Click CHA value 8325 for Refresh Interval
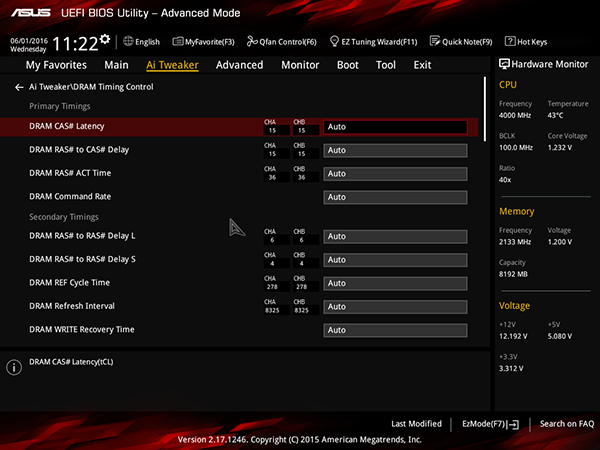The image size is (600, 450). point(272,310)
